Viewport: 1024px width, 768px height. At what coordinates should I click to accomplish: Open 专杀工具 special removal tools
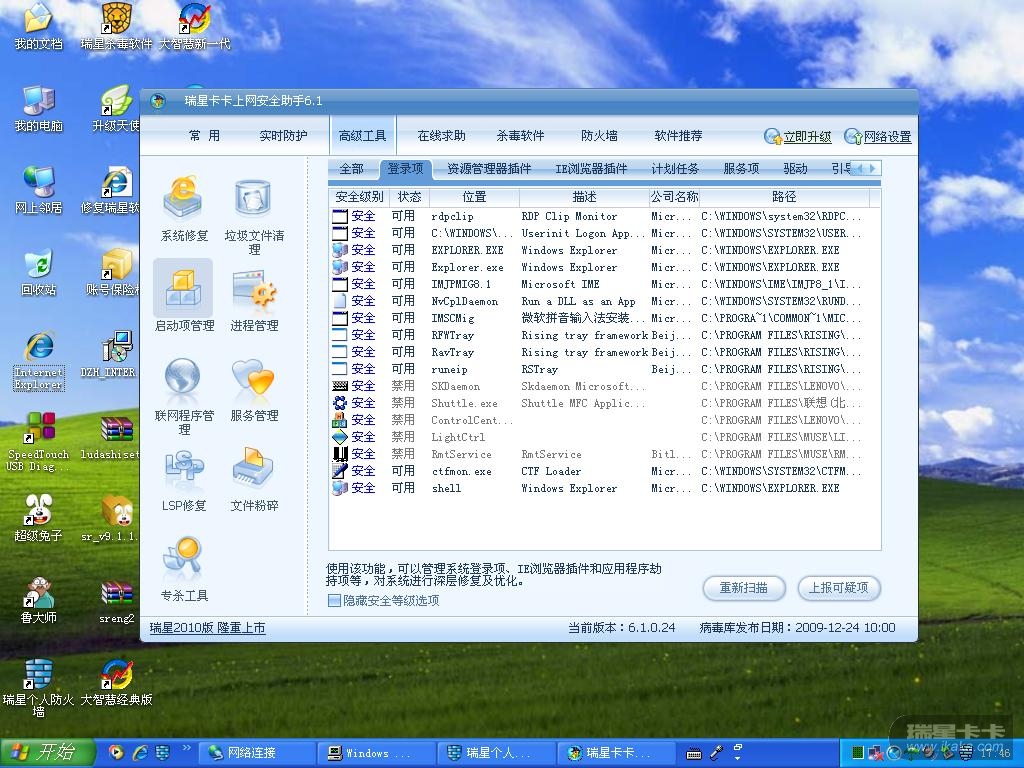pyautogui.click(x=184, y=569)
